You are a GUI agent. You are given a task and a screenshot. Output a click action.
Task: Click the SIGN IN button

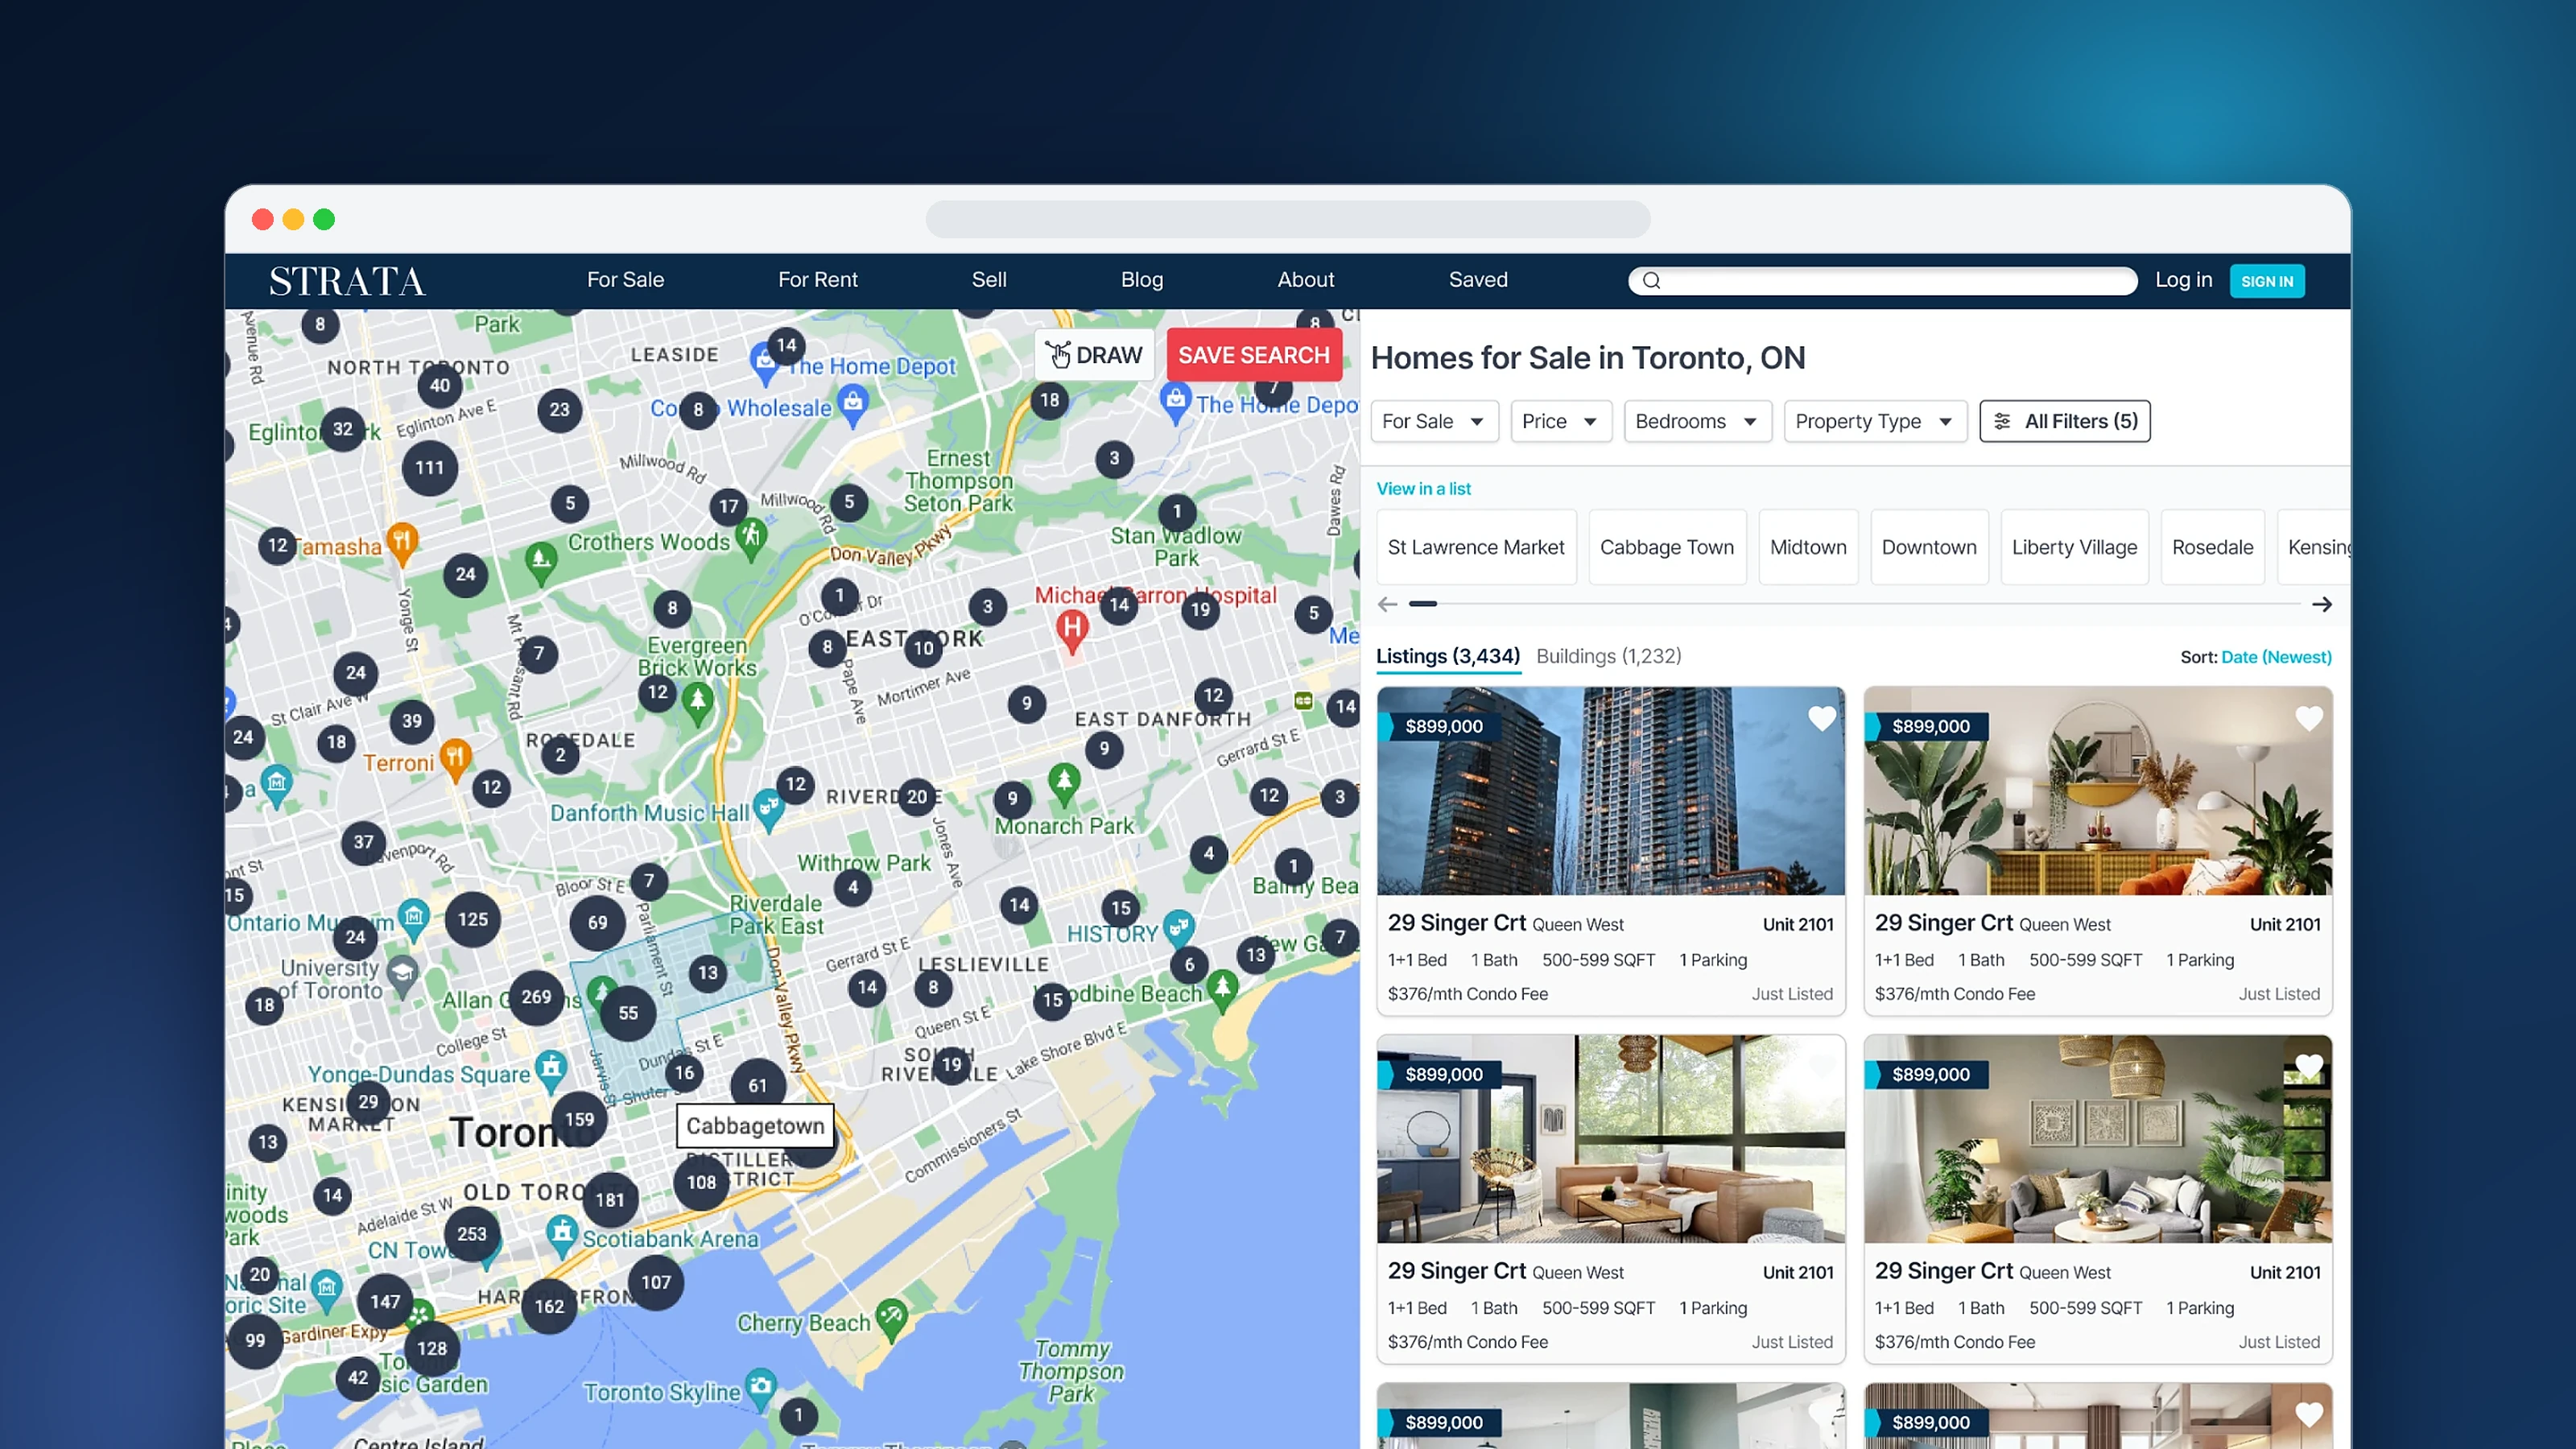[2267, 281]
